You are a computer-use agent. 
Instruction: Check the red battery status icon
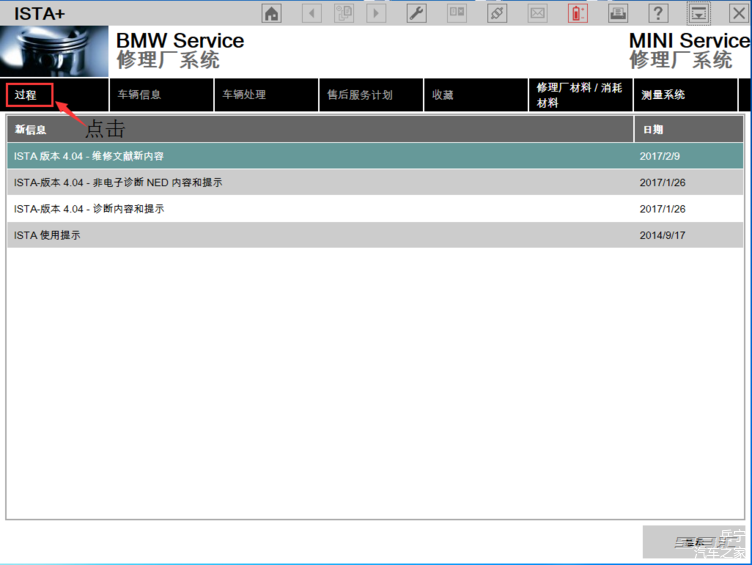(577, 13)
